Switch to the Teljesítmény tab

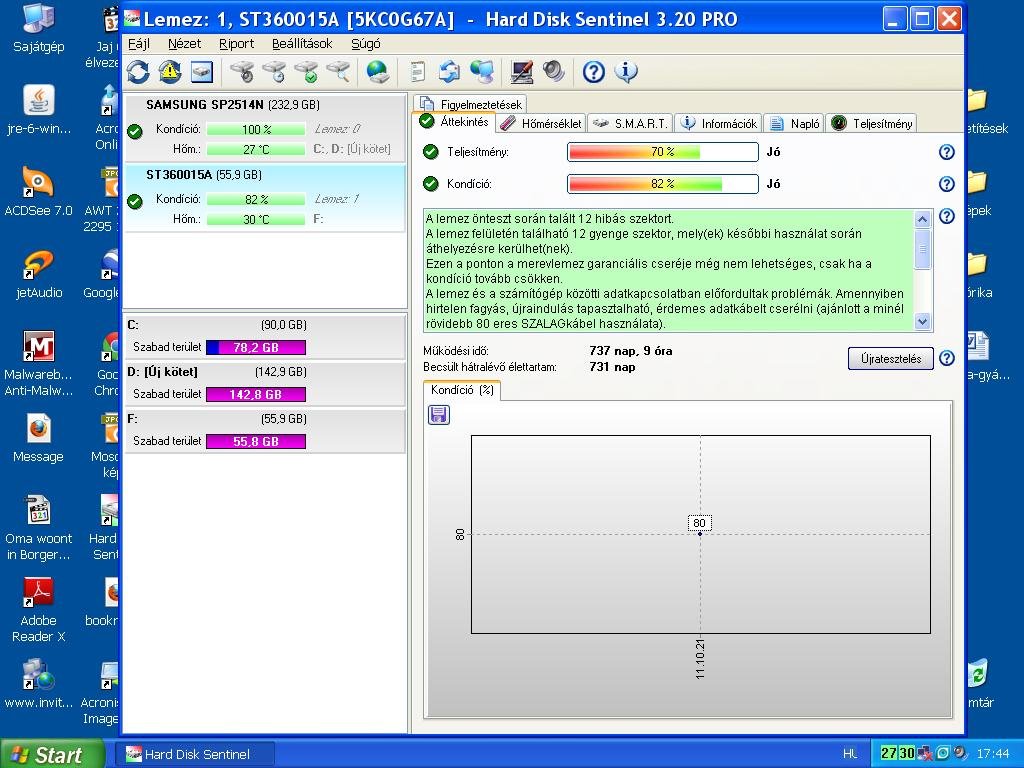click(x=871, y=123)
